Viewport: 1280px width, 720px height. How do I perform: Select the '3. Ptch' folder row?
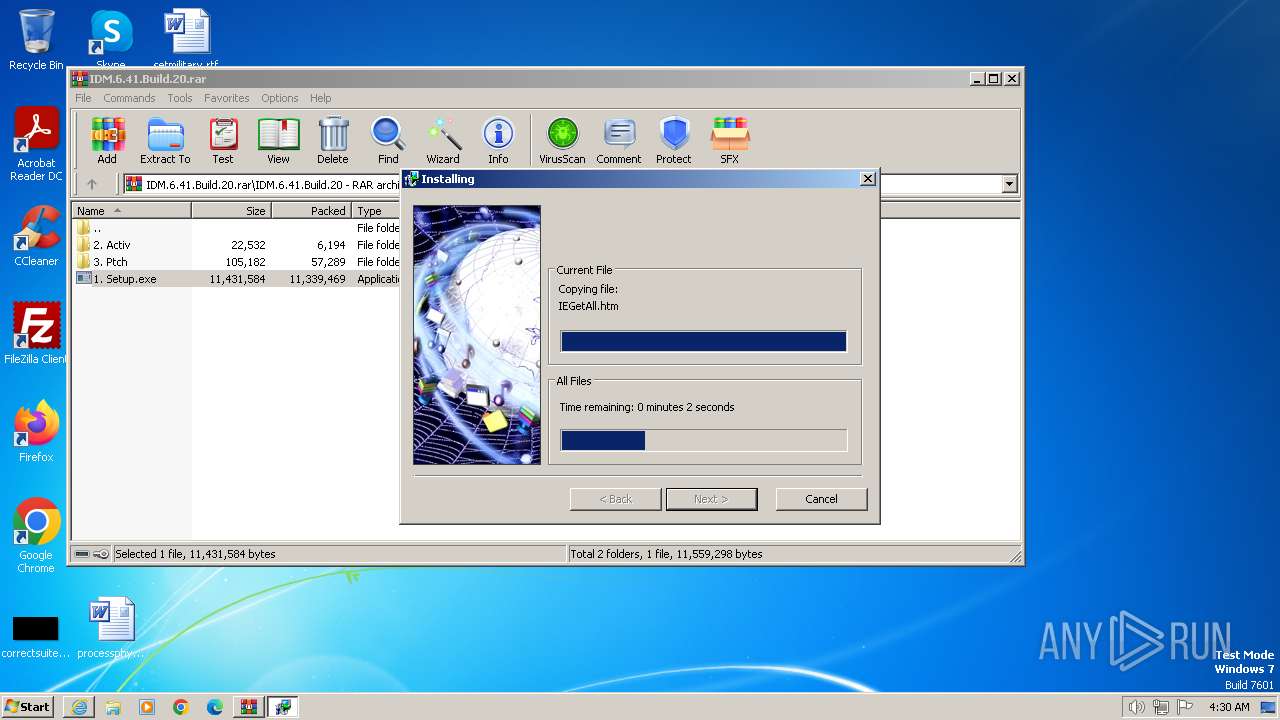point(237,262)
